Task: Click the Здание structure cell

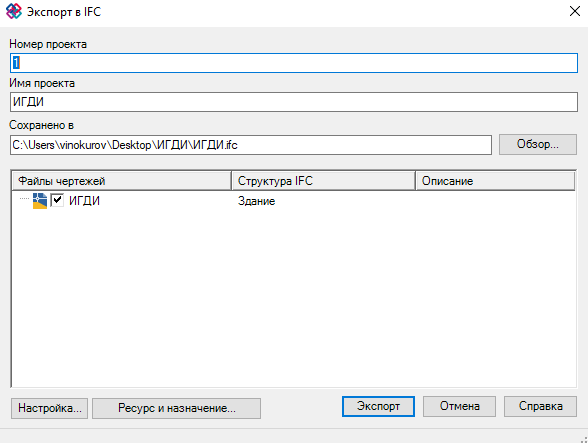Action: [x=256, y=201]
